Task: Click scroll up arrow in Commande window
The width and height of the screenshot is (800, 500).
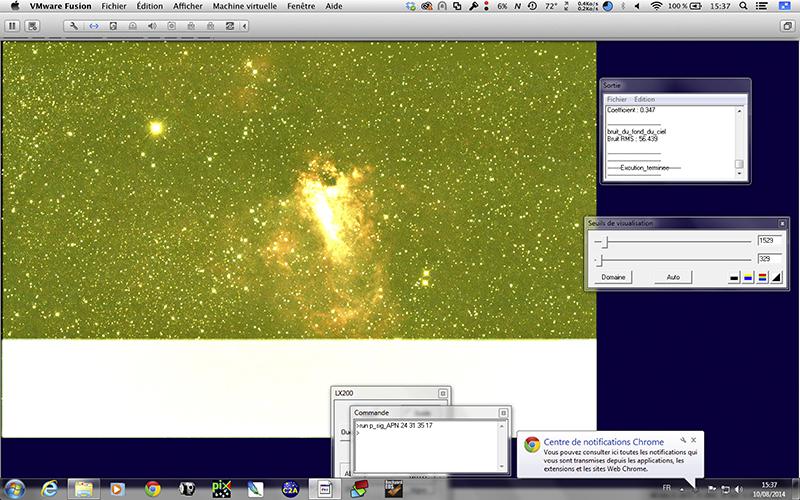Action: 502,426
